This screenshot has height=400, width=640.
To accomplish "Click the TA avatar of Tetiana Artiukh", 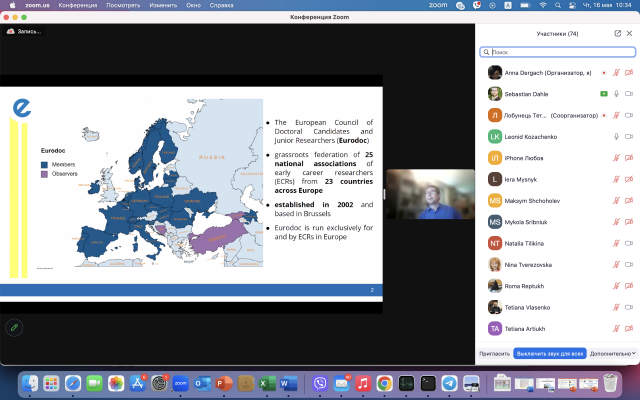I will tap(495, 329).
